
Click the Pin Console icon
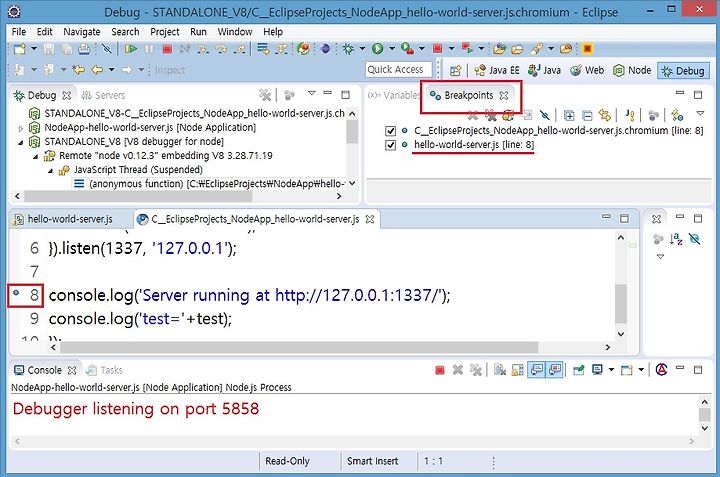click(x=579, y=370)
